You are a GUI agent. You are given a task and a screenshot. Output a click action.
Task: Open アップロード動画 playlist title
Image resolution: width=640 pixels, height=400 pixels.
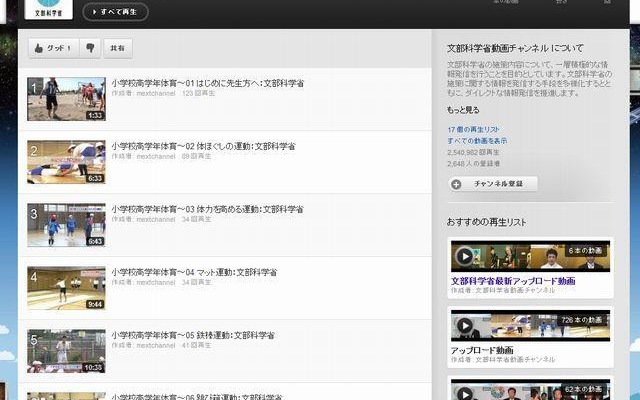click(482, 350)
